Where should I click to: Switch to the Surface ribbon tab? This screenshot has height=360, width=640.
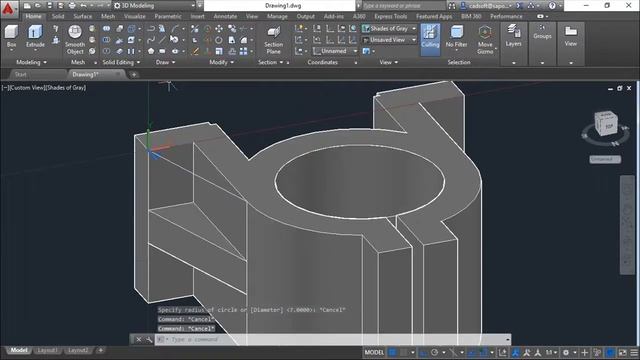click(x=82, y=16)
